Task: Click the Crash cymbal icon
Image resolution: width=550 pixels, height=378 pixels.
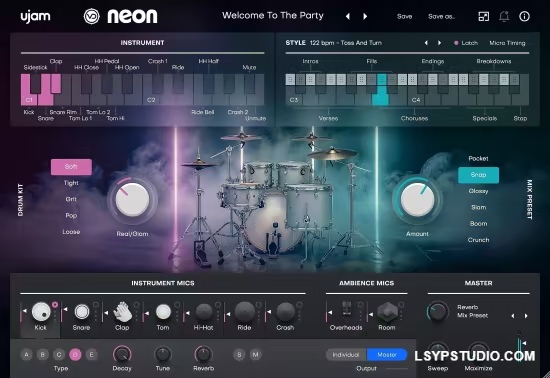Action: pos(285,312)
